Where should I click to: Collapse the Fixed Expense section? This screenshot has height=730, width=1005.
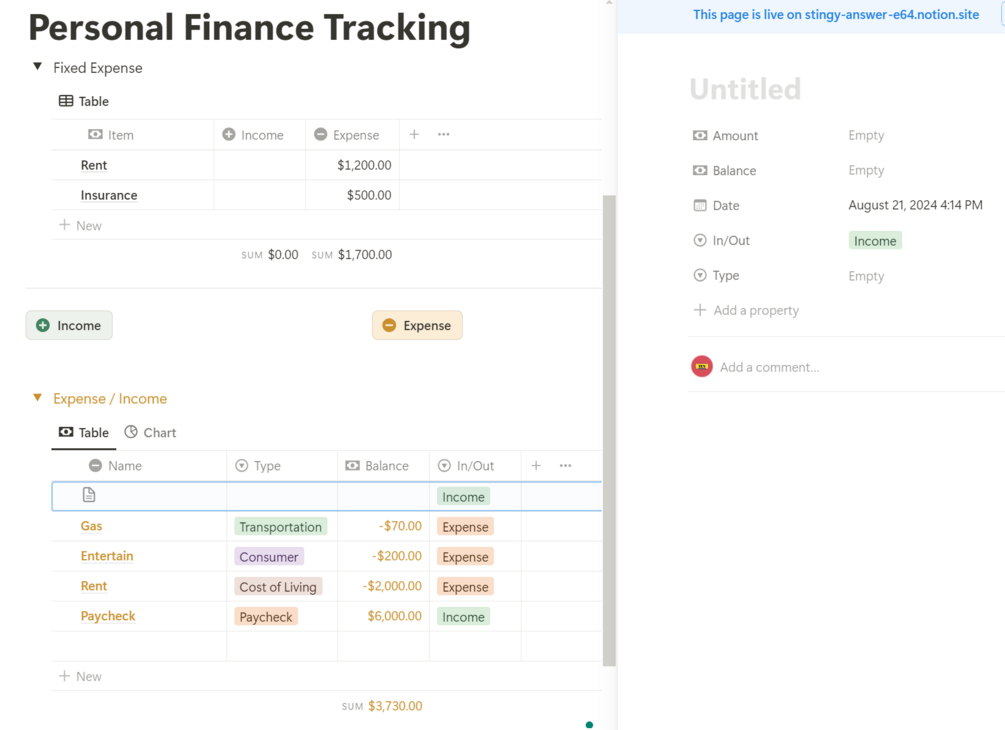[36, 67]
